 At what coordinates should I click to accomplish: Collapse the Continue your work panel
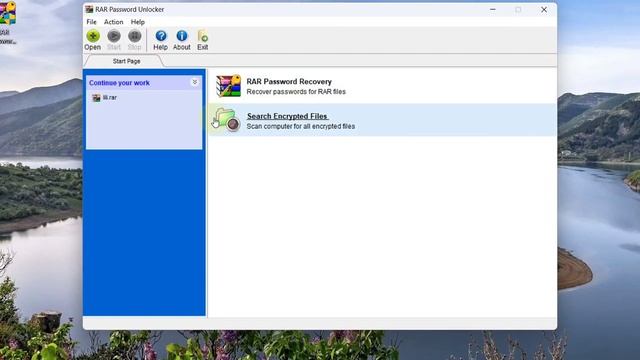195,82
